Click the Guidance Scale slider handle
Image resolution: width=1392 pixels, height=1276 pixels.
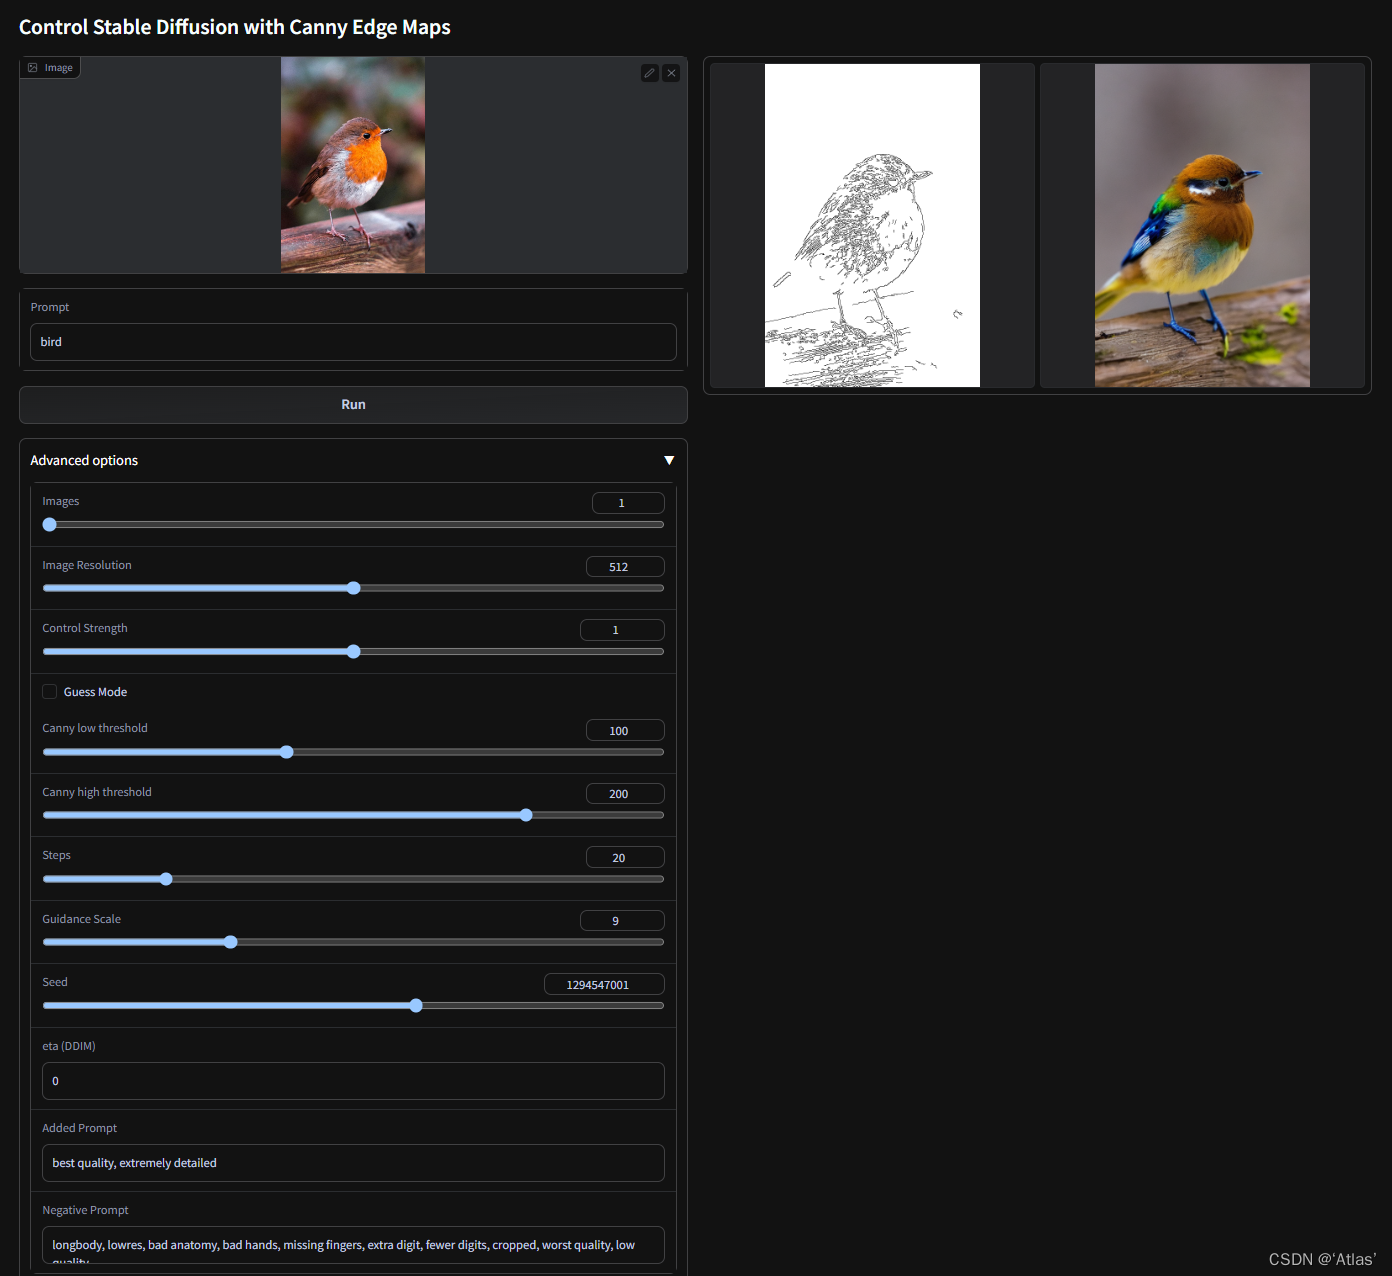[231, 942]
